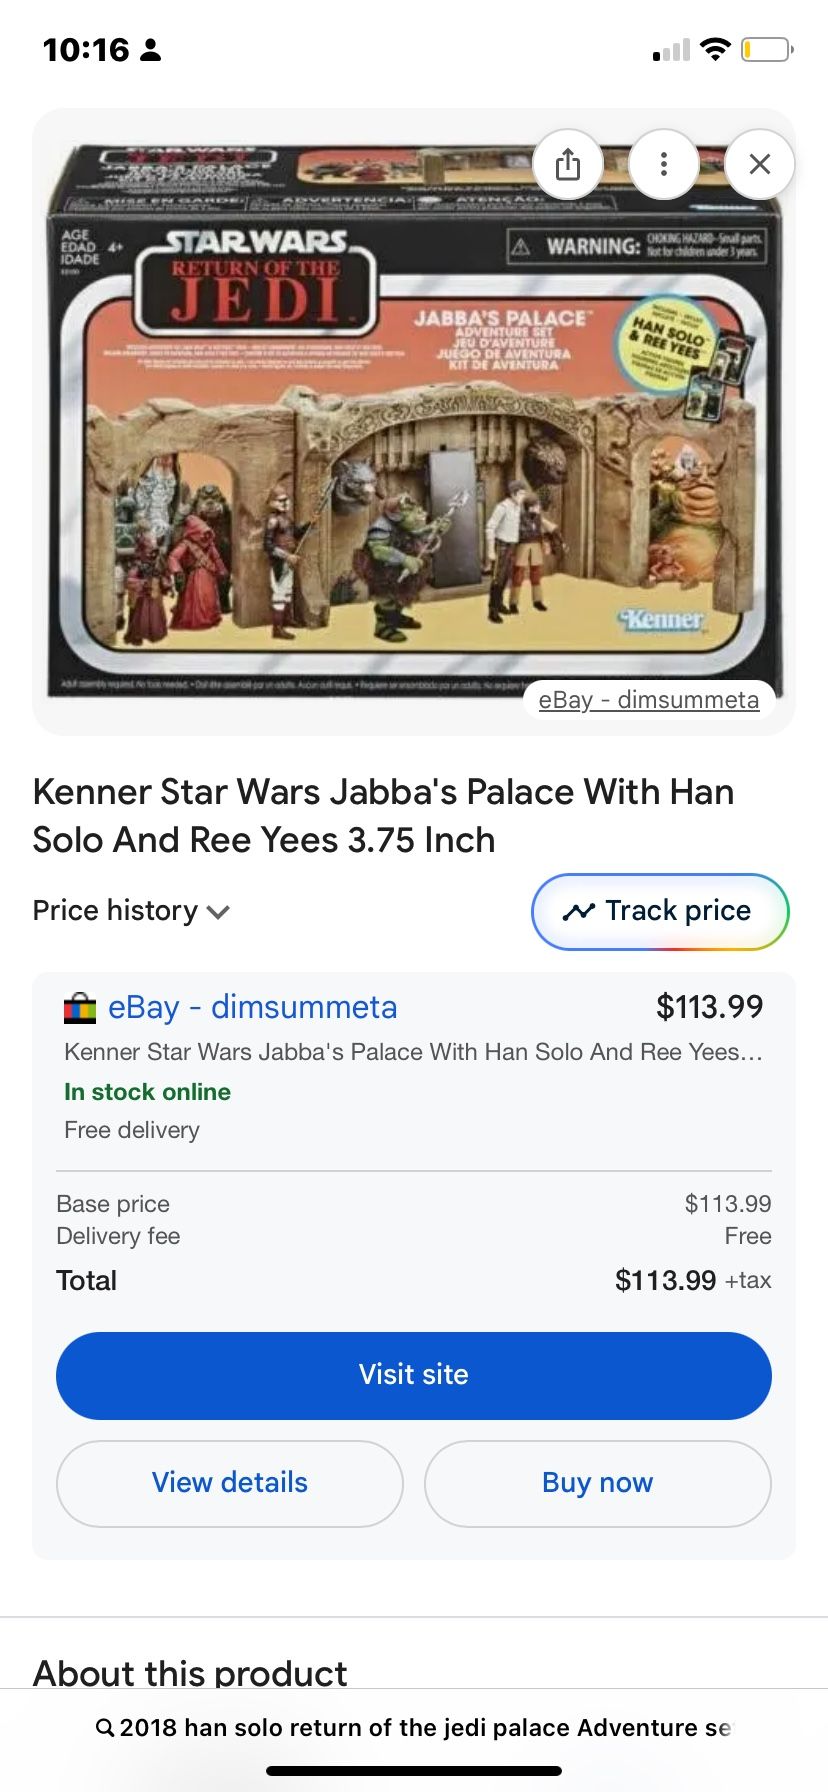
Task: Click the underlined source caption on the product image
Action: coord(648,700)
